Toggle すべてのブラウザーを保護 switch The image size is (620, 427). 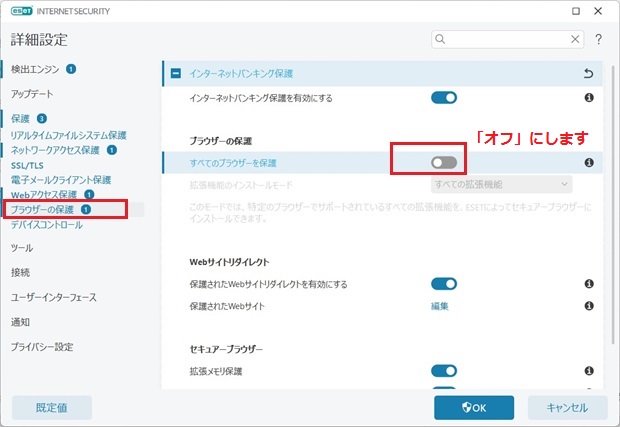click(444, 162)
